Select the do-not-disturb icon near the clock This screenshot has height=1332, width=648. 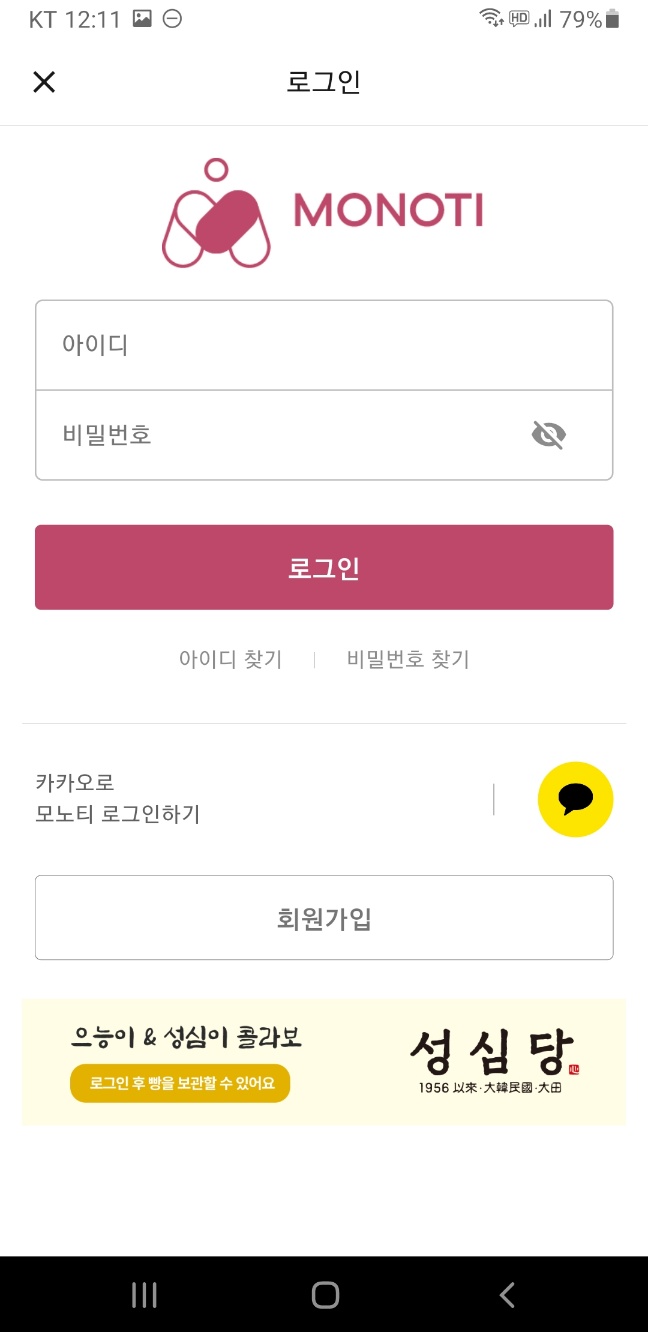(x=172, y=18)
